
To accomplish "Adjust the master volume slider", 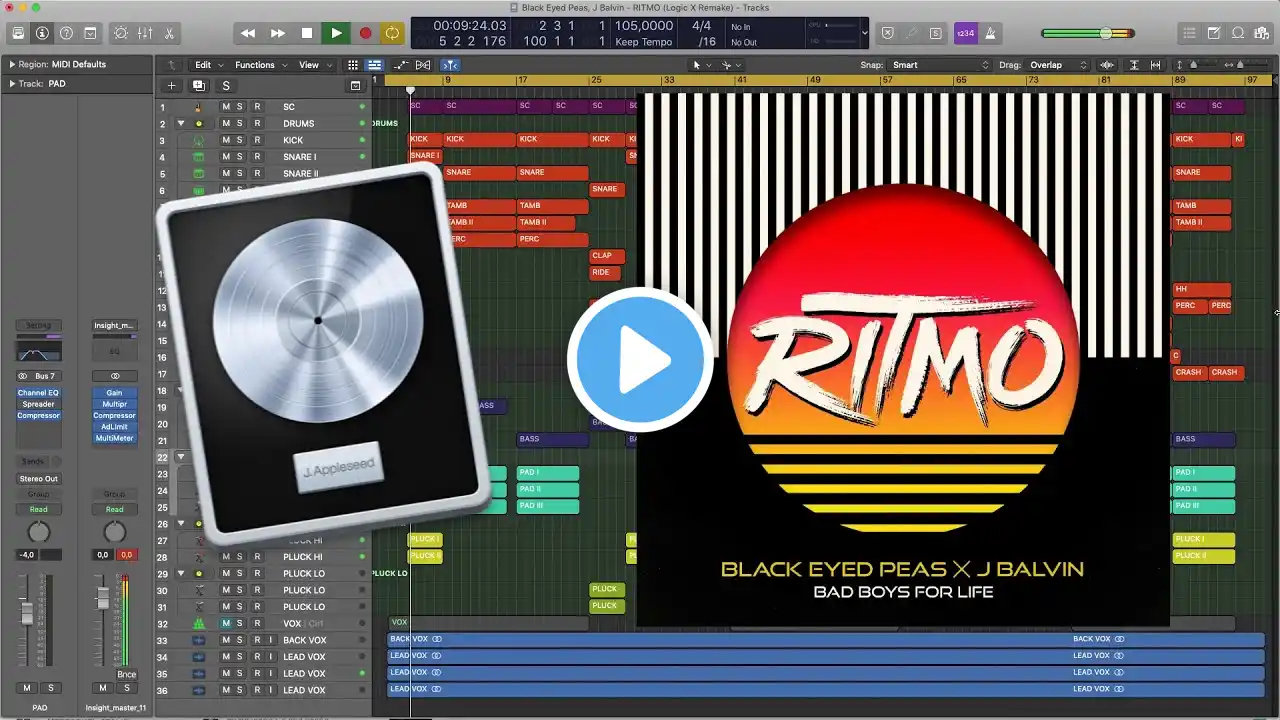I will pos(1088,33).
